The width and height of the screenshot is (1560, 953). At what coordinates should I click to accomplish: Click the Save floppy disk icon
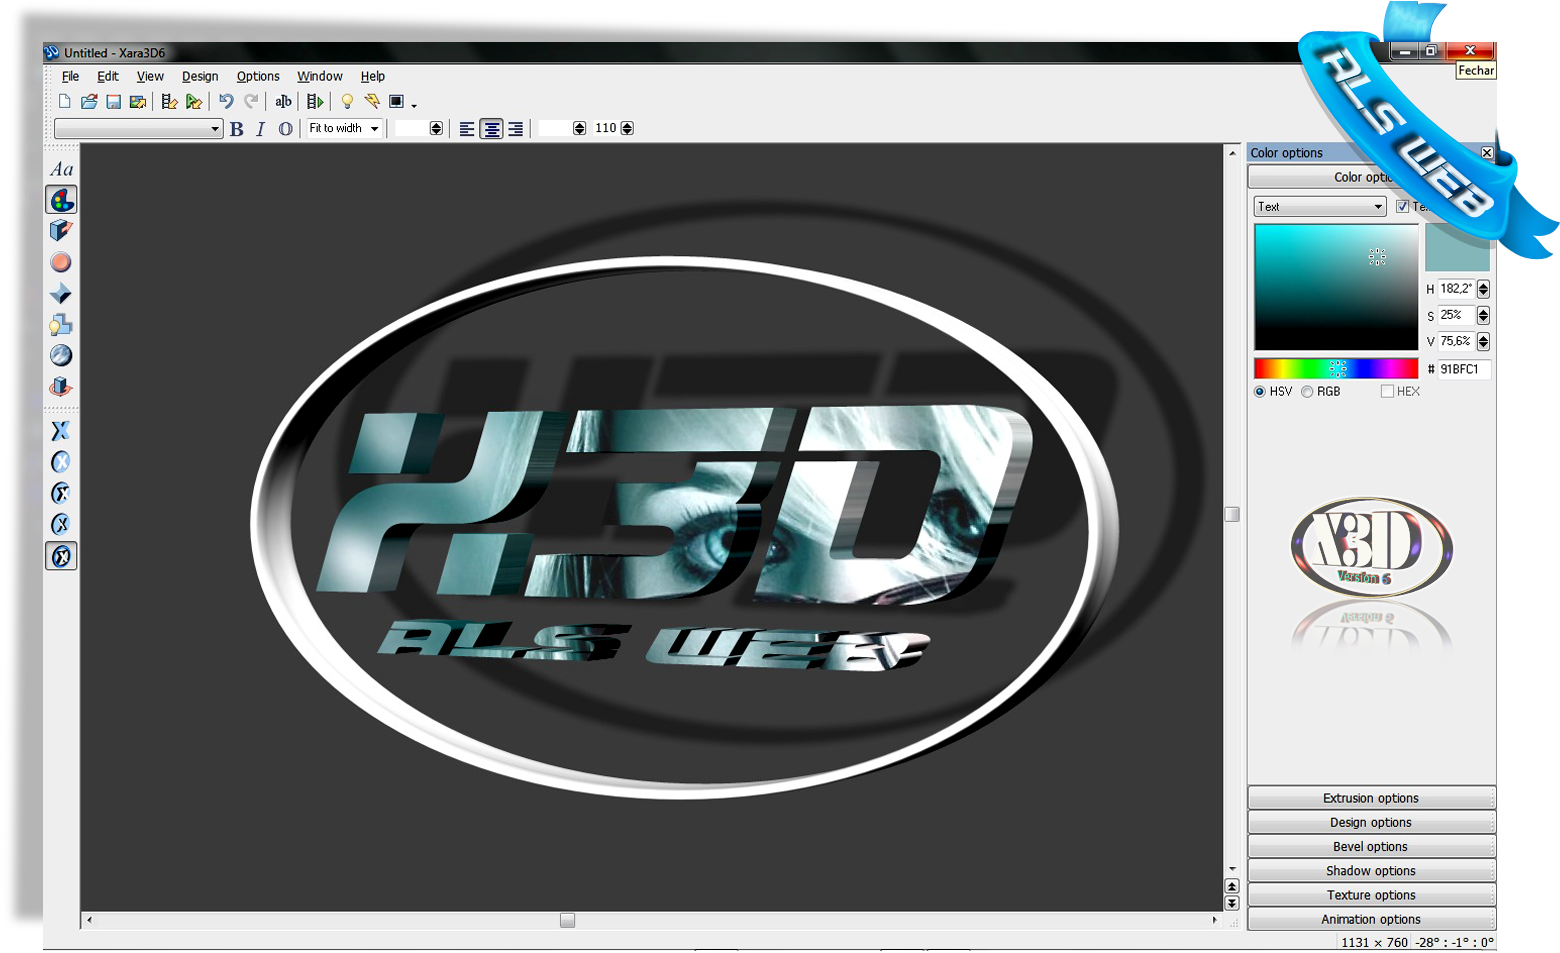point(113,101)
